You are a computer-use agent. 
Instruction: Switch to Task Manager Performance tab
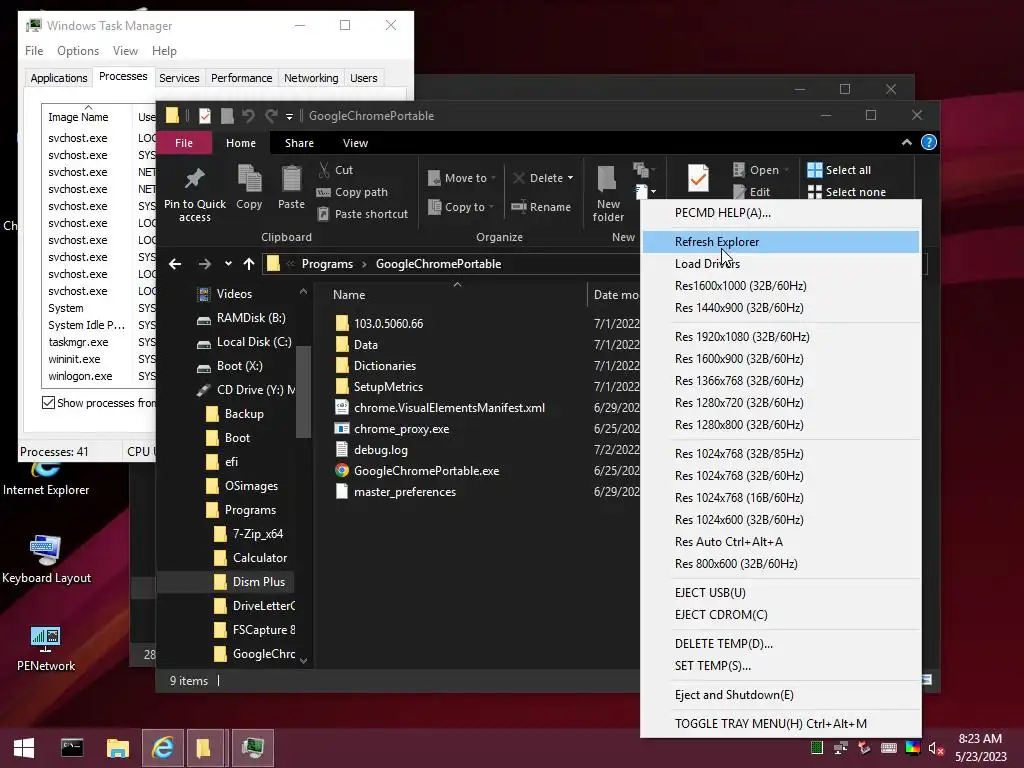coord(241,78)
